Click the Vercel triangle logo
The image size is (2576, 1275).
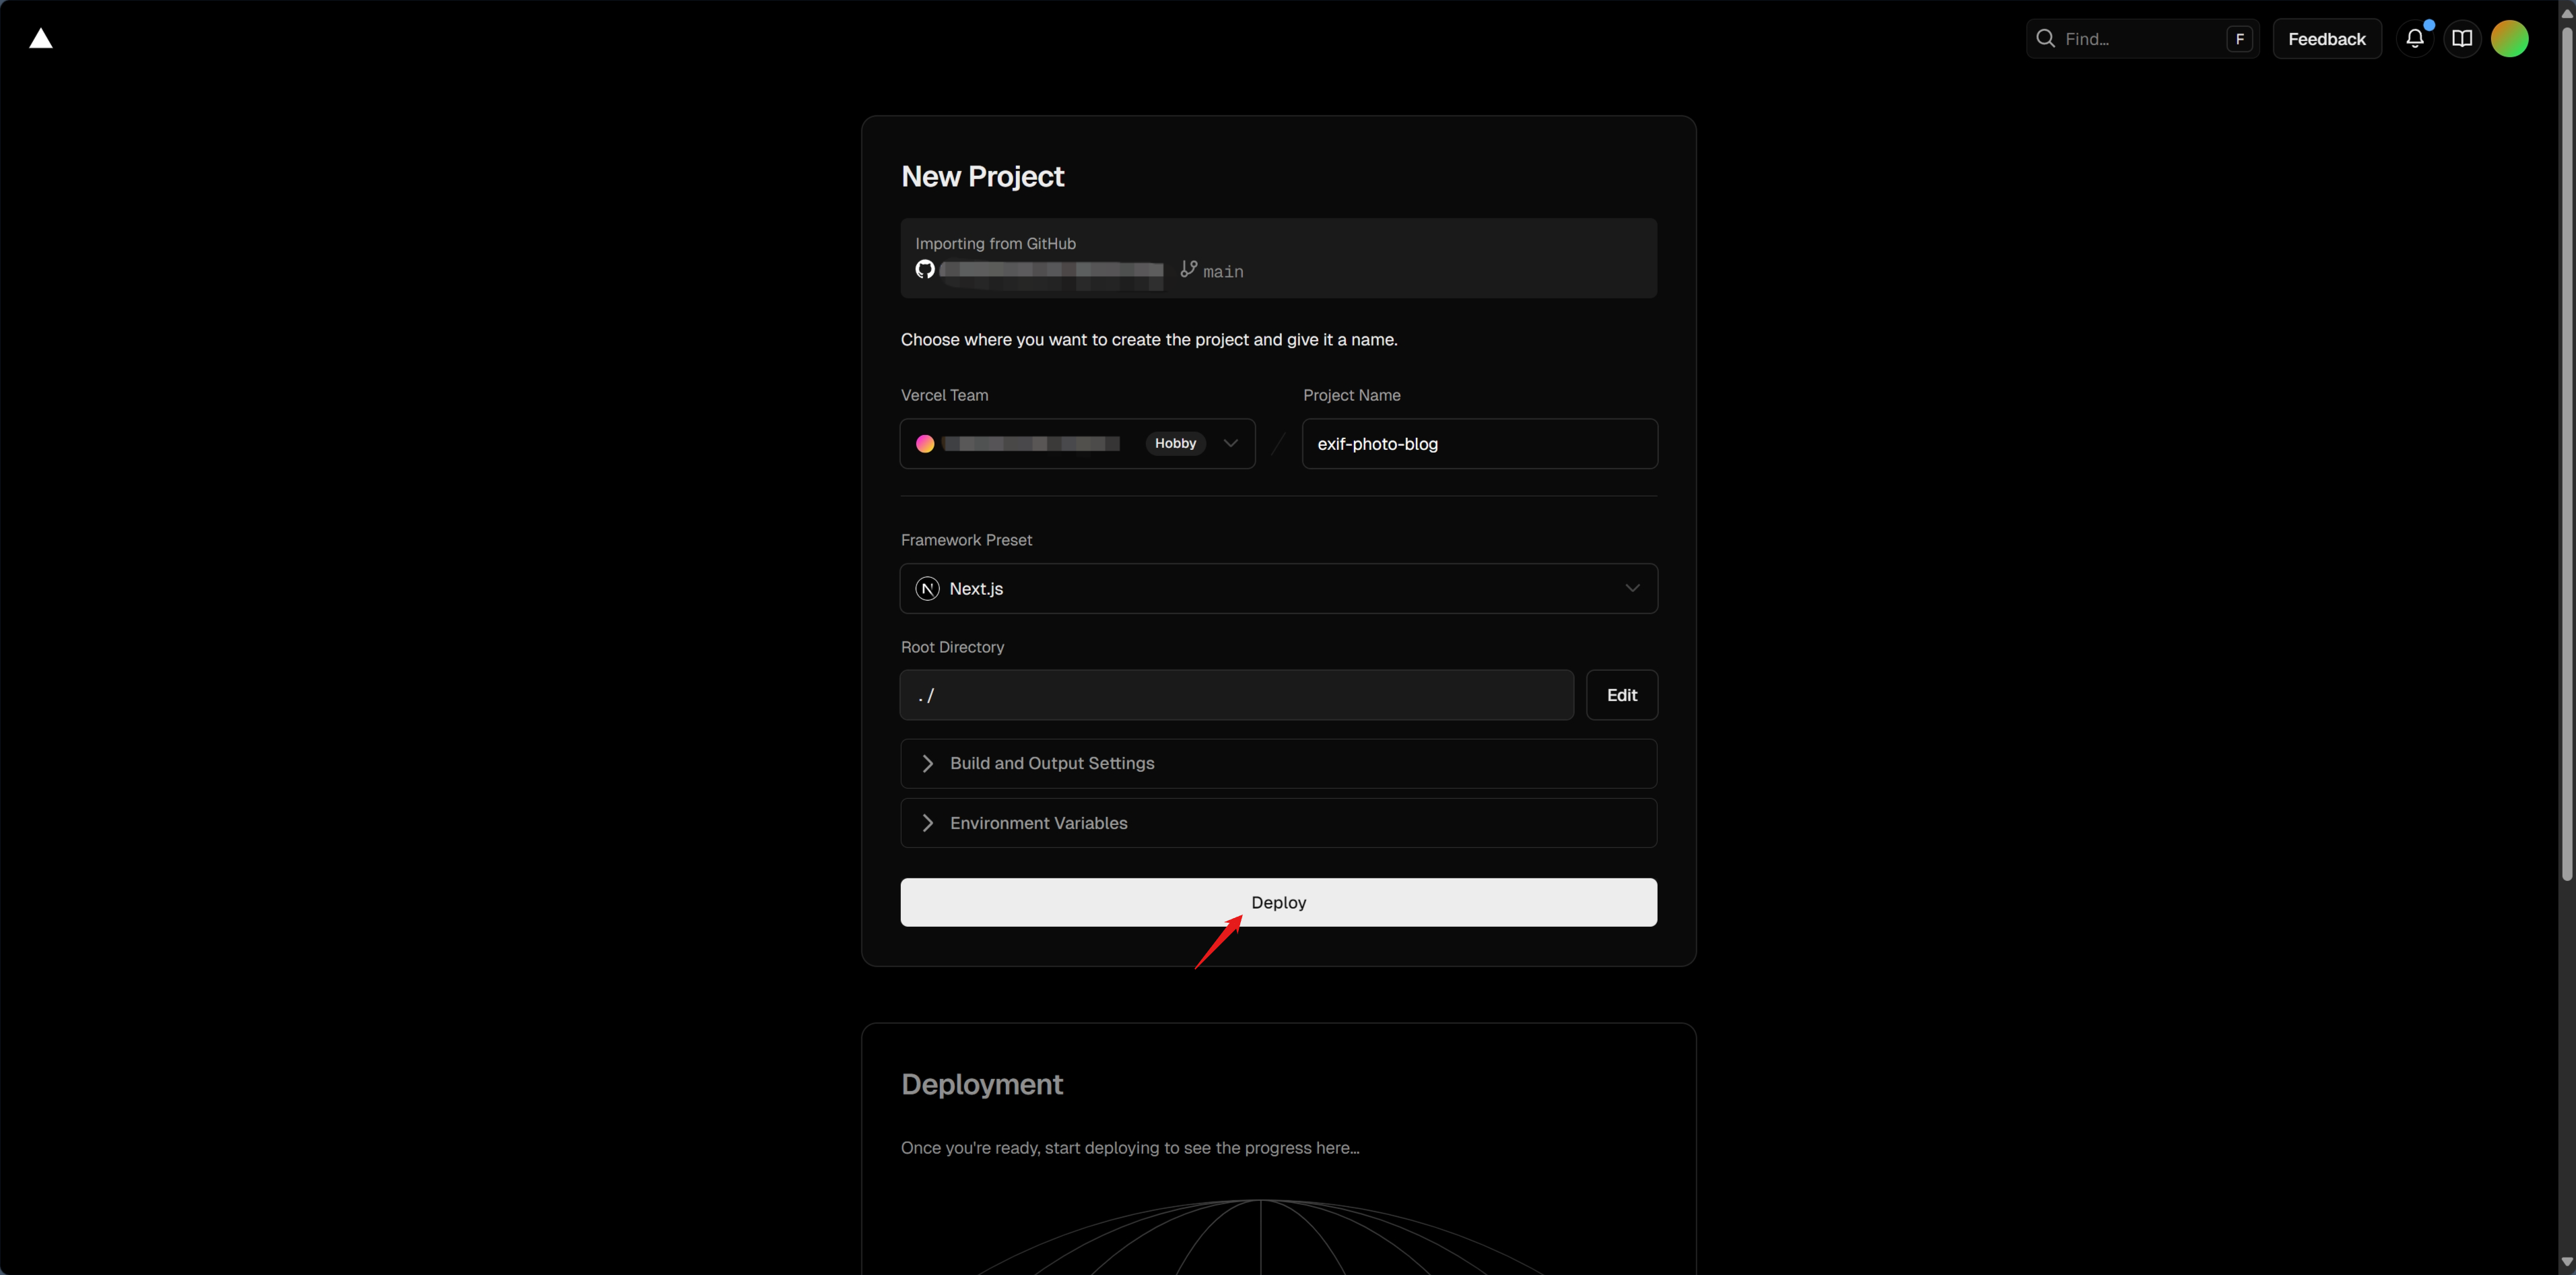pyautogui.click(x=40, y=39)
